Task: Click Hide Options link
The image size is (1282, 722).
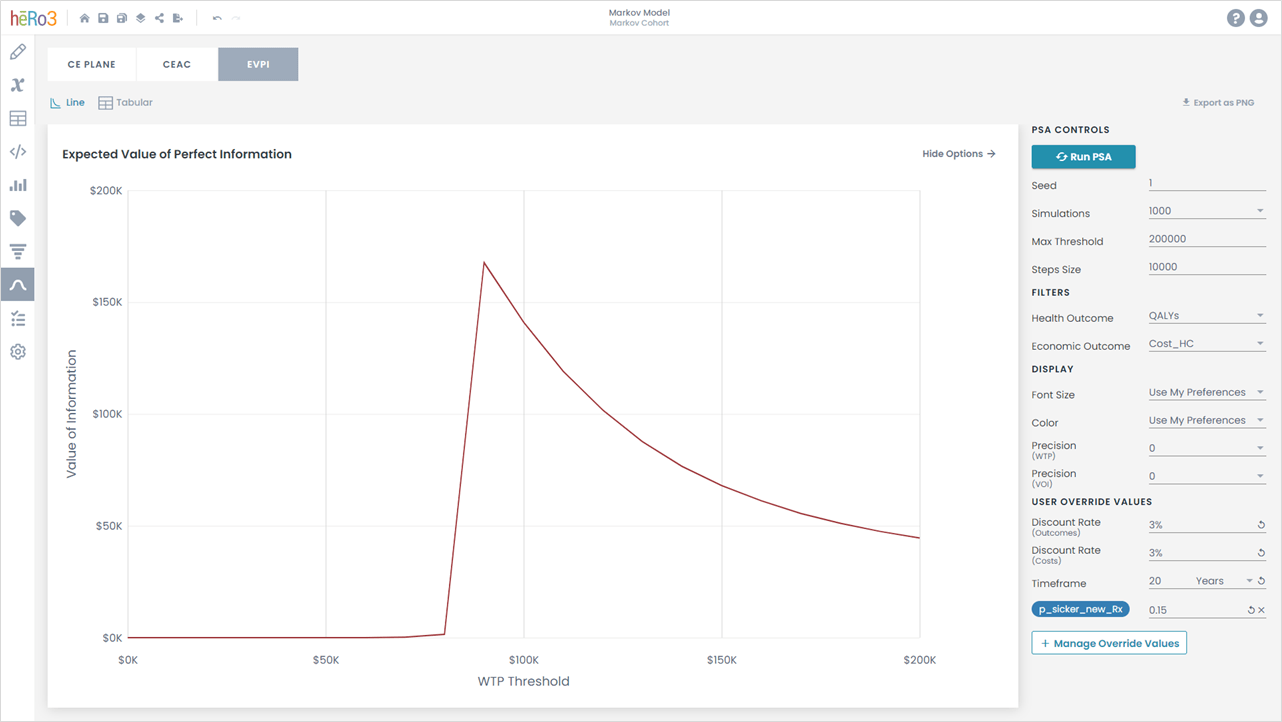Action: point(959,154)
